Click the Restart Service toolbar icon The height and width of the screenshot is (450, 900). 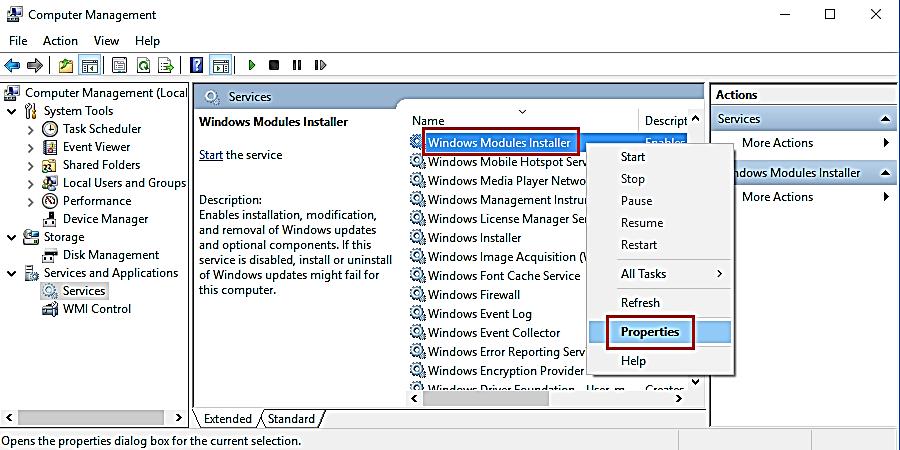click(320, 65)
